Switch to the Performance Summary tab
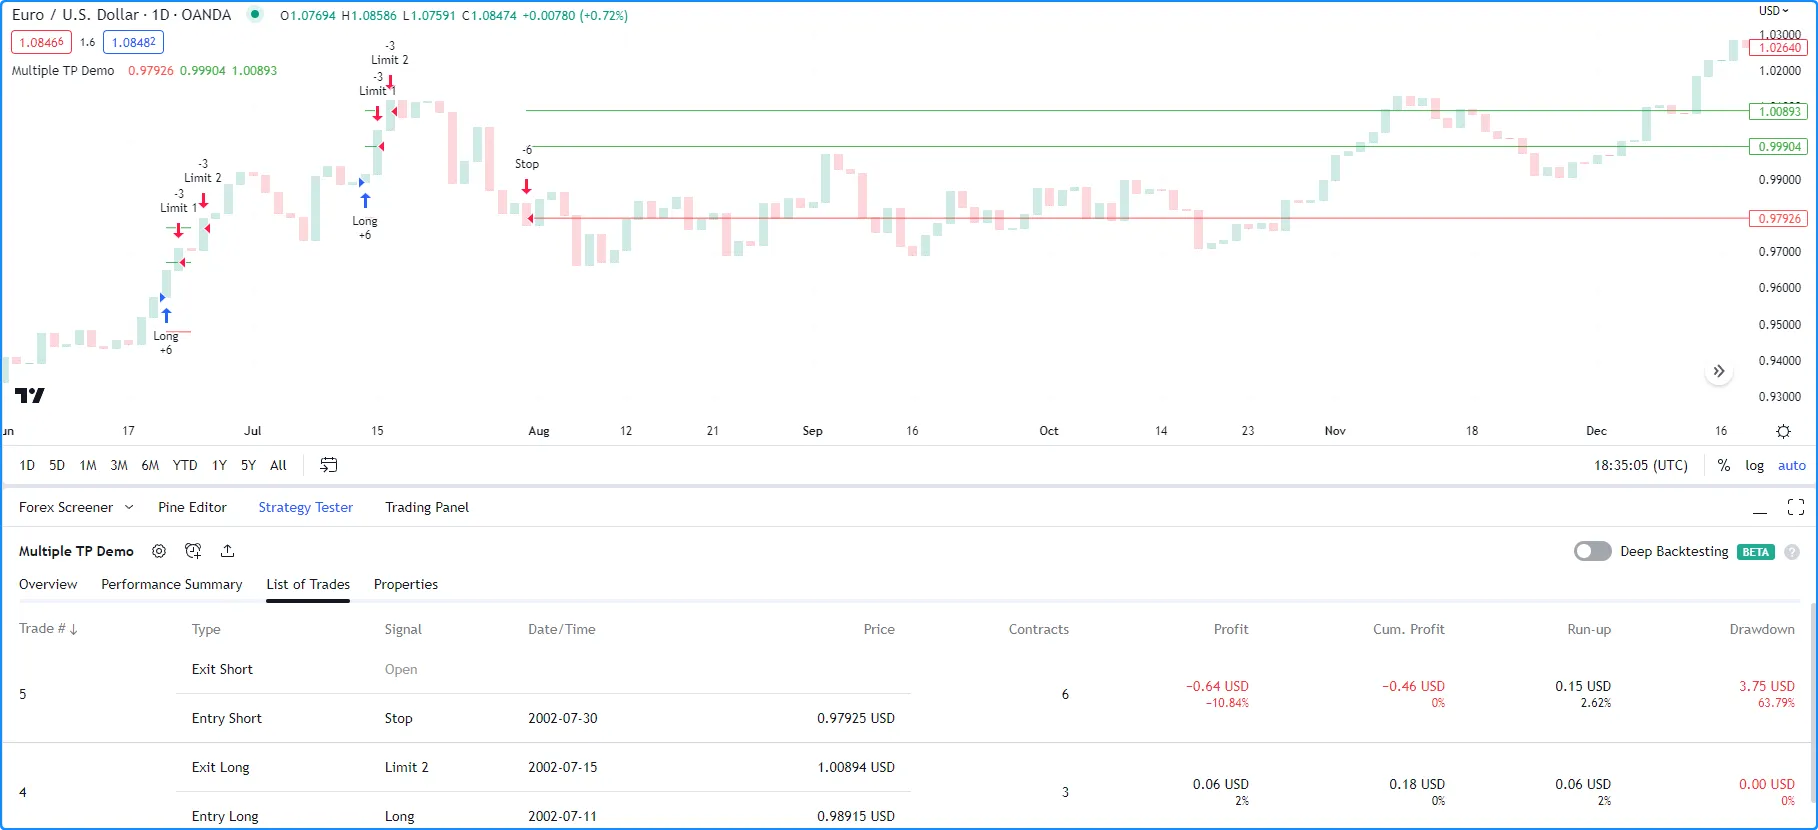This screenshot has height=830, width=1818. click(171, 584)
